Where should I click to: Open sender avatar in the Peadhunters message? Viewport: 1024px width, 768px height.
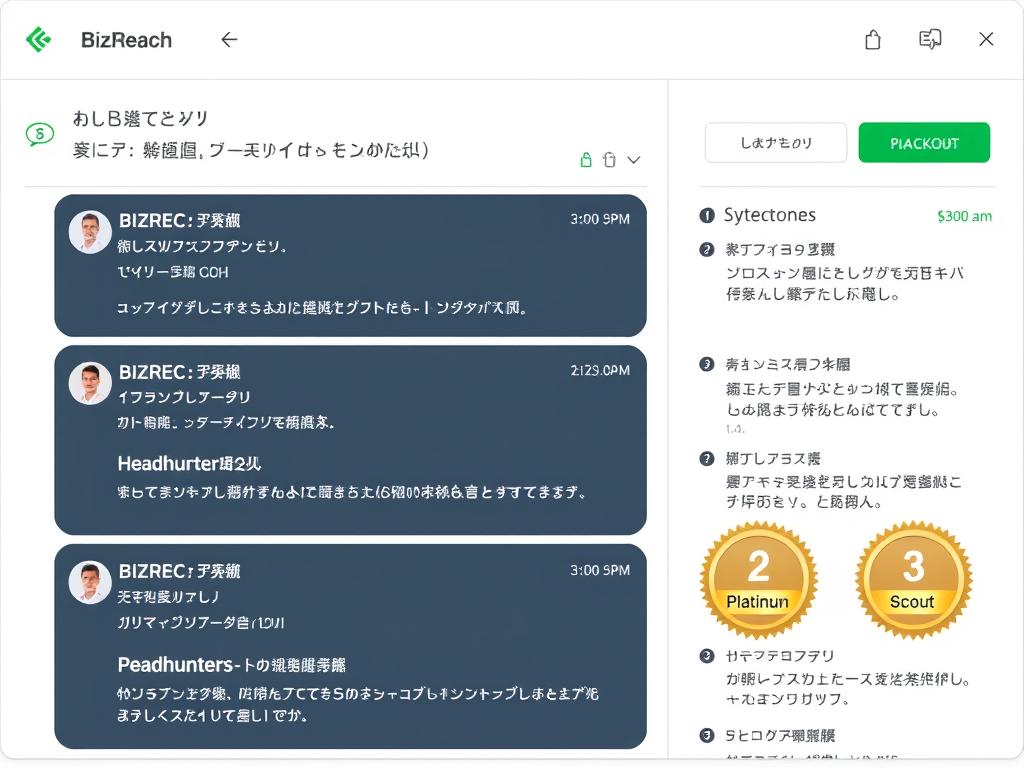pyautogui.click(x=90, y=582)
